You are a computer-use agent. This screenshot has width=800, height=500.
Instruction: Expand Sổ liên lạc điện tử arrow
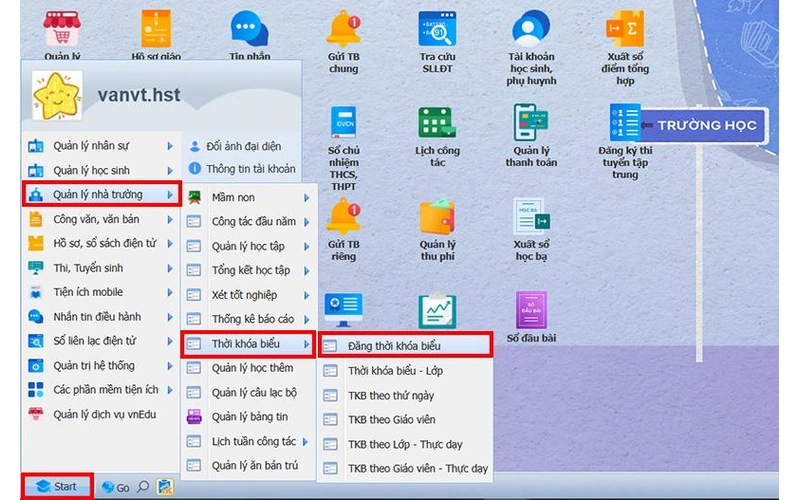[170, 341]
